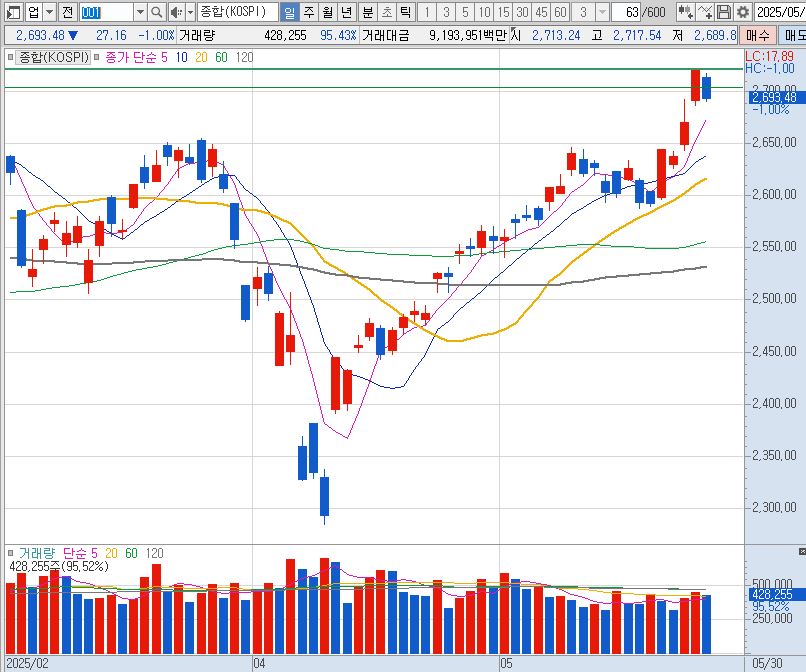
Task: Open chart settings gear icon
Action: point(742,12)
